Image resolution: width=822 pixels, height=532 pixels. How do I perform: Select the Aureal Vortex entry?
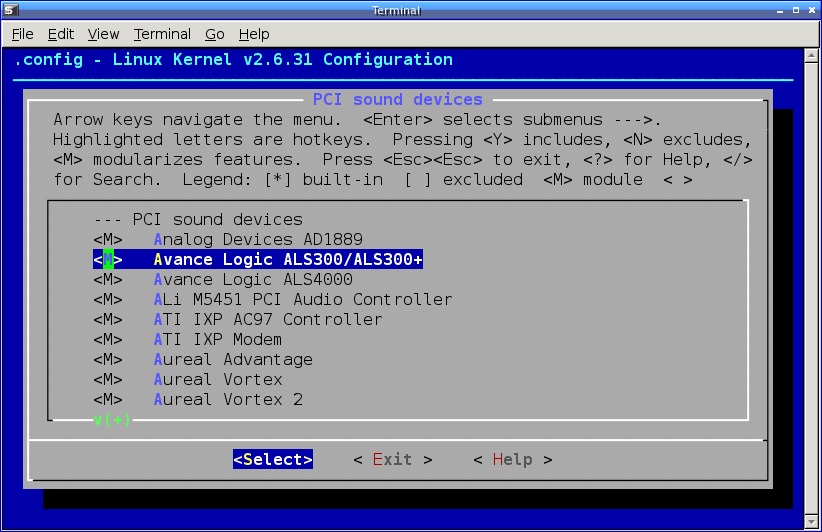218,379
